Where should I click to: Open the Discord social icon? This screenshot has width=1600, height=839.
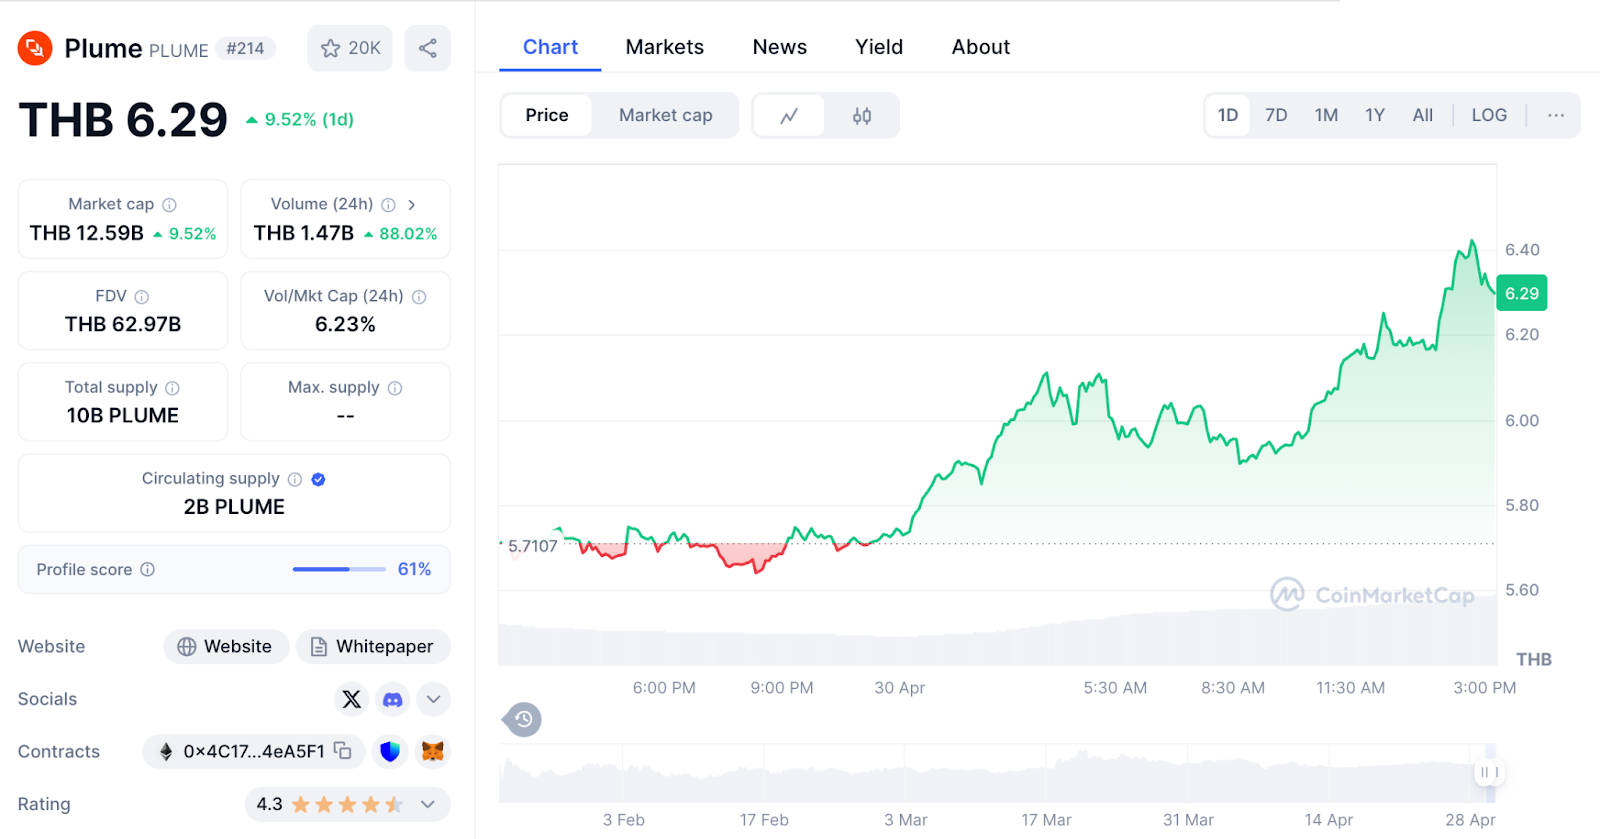(x=393, y=699)
